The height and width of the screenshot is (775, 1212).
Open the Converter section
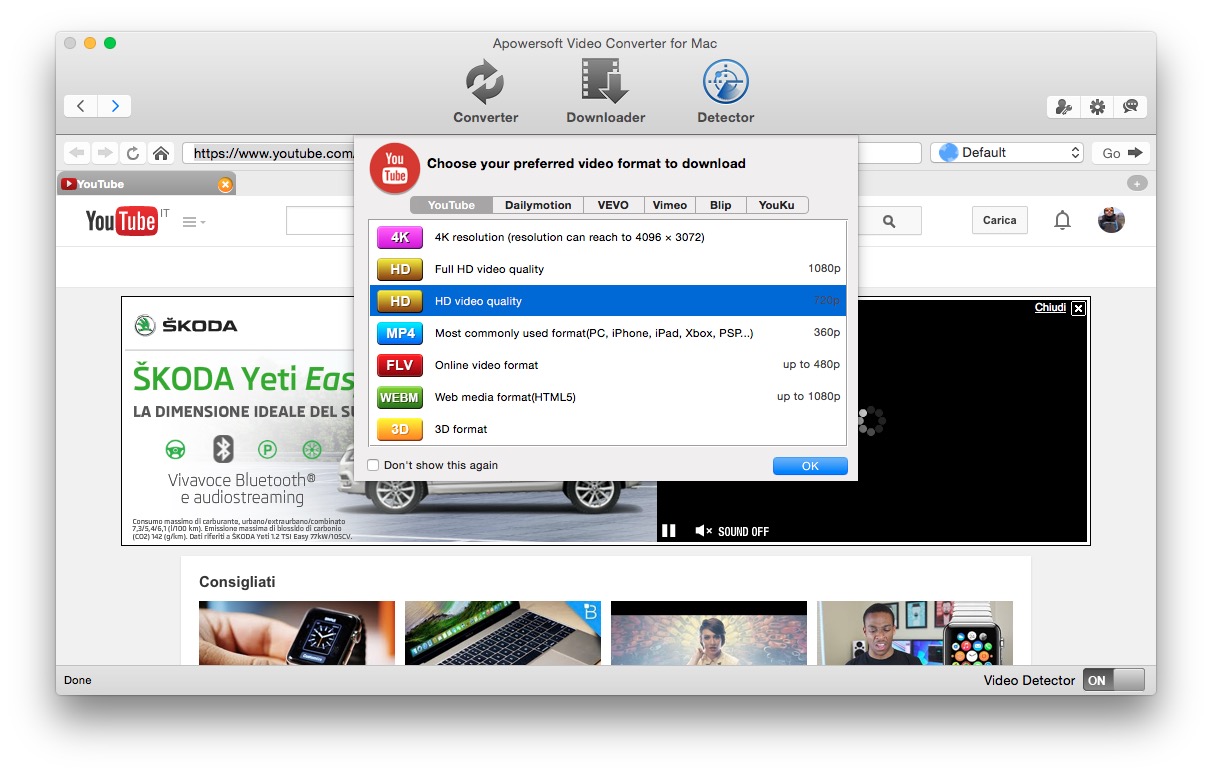click(485, 92)
